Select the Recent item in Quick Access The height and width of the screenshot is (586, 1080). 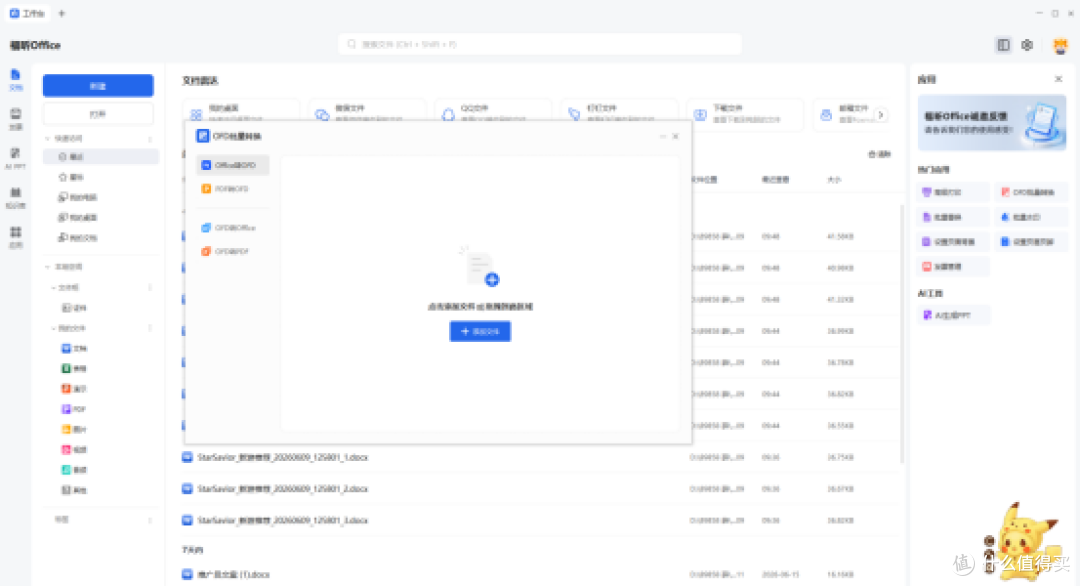pos(101,157)
